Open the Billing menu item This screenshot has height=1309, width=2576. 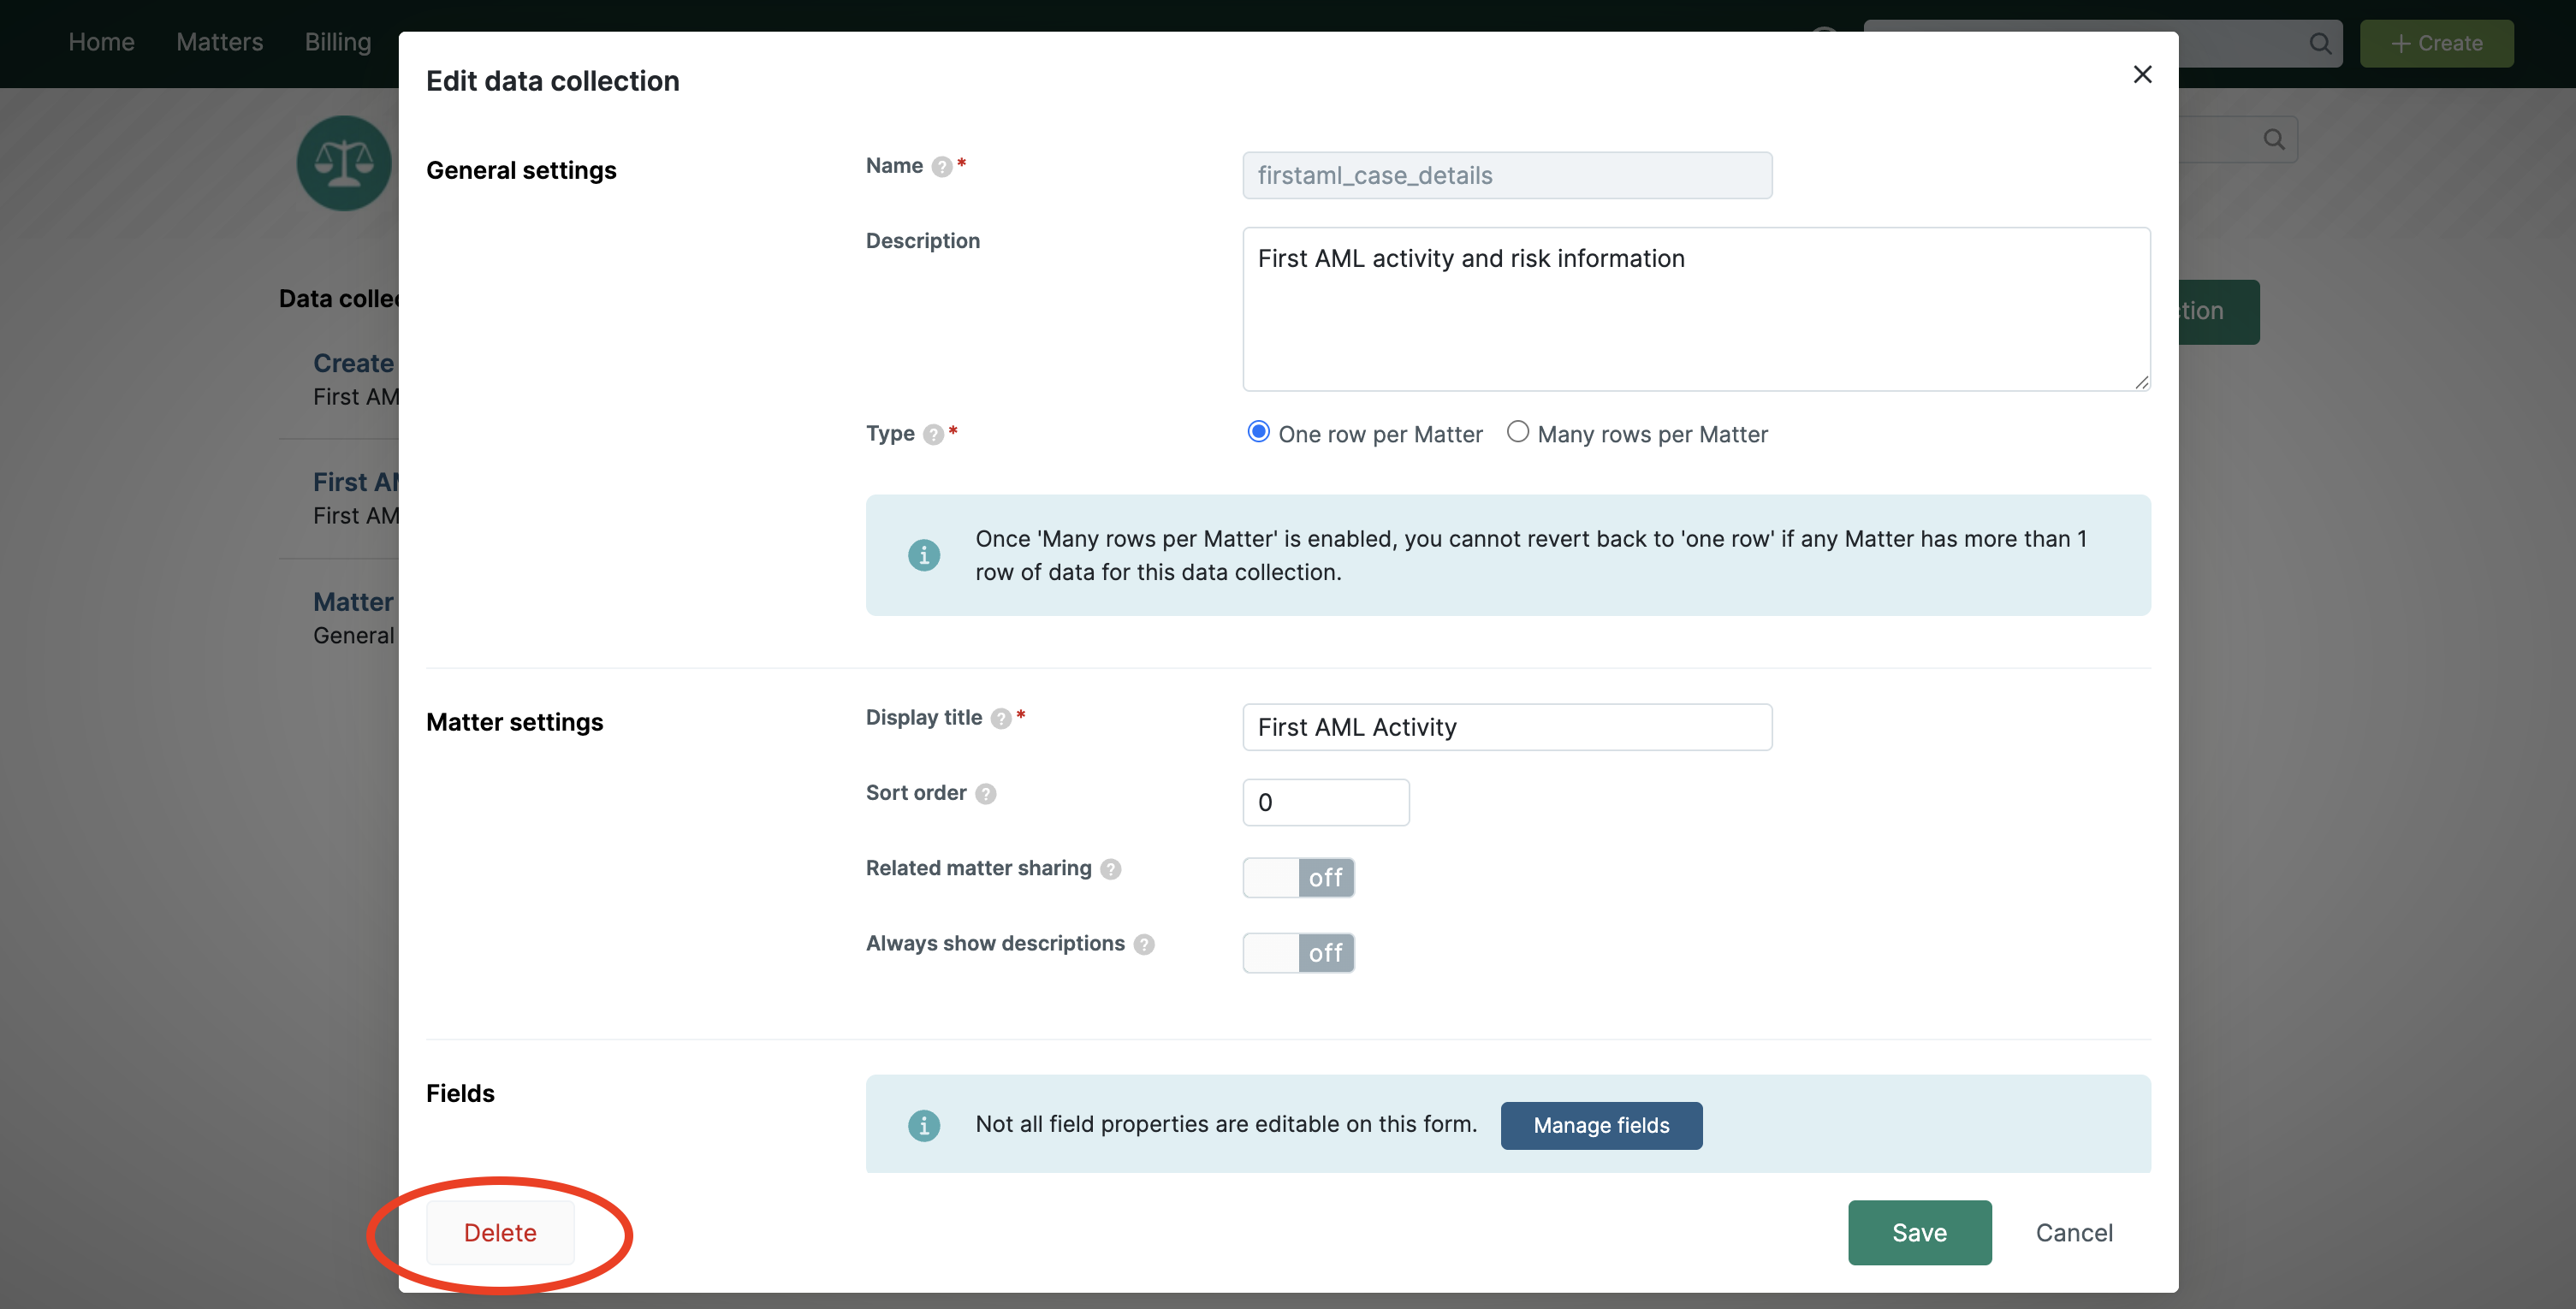(338, 42)
